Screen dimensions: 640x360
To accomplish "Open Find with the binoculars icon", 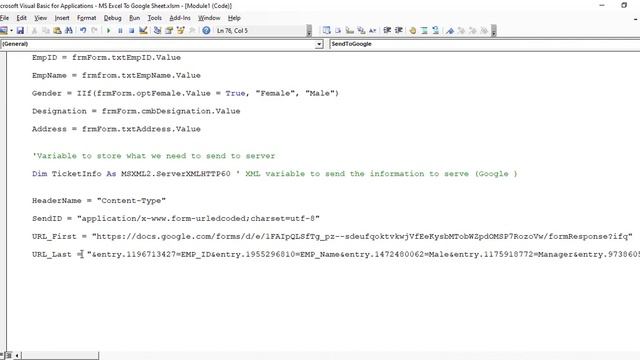I will [x=69, y=31].
